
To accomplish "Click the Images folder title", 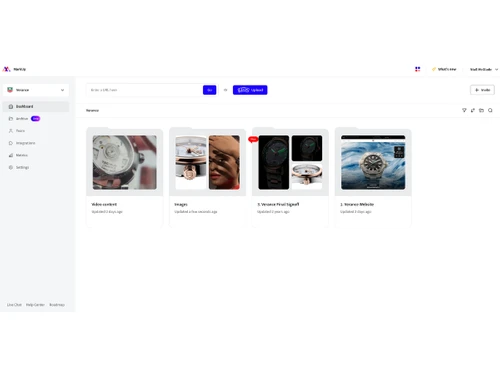I will pos(181,204).
